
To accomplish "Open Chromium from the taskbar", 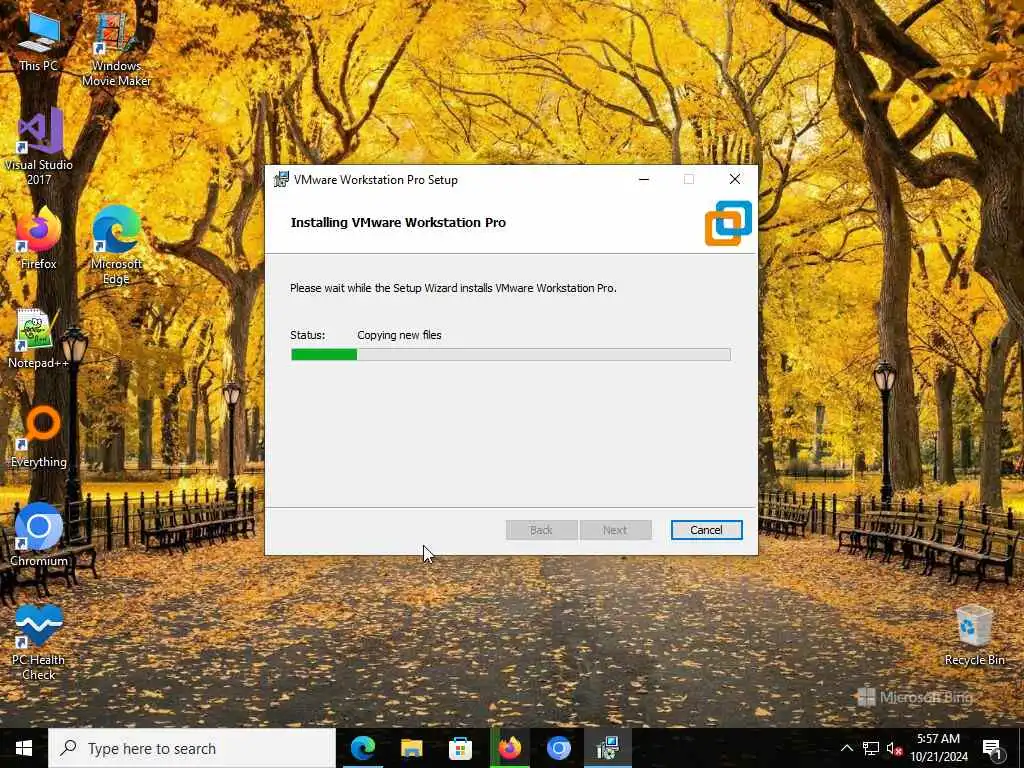I will click(x=559, y=748).
